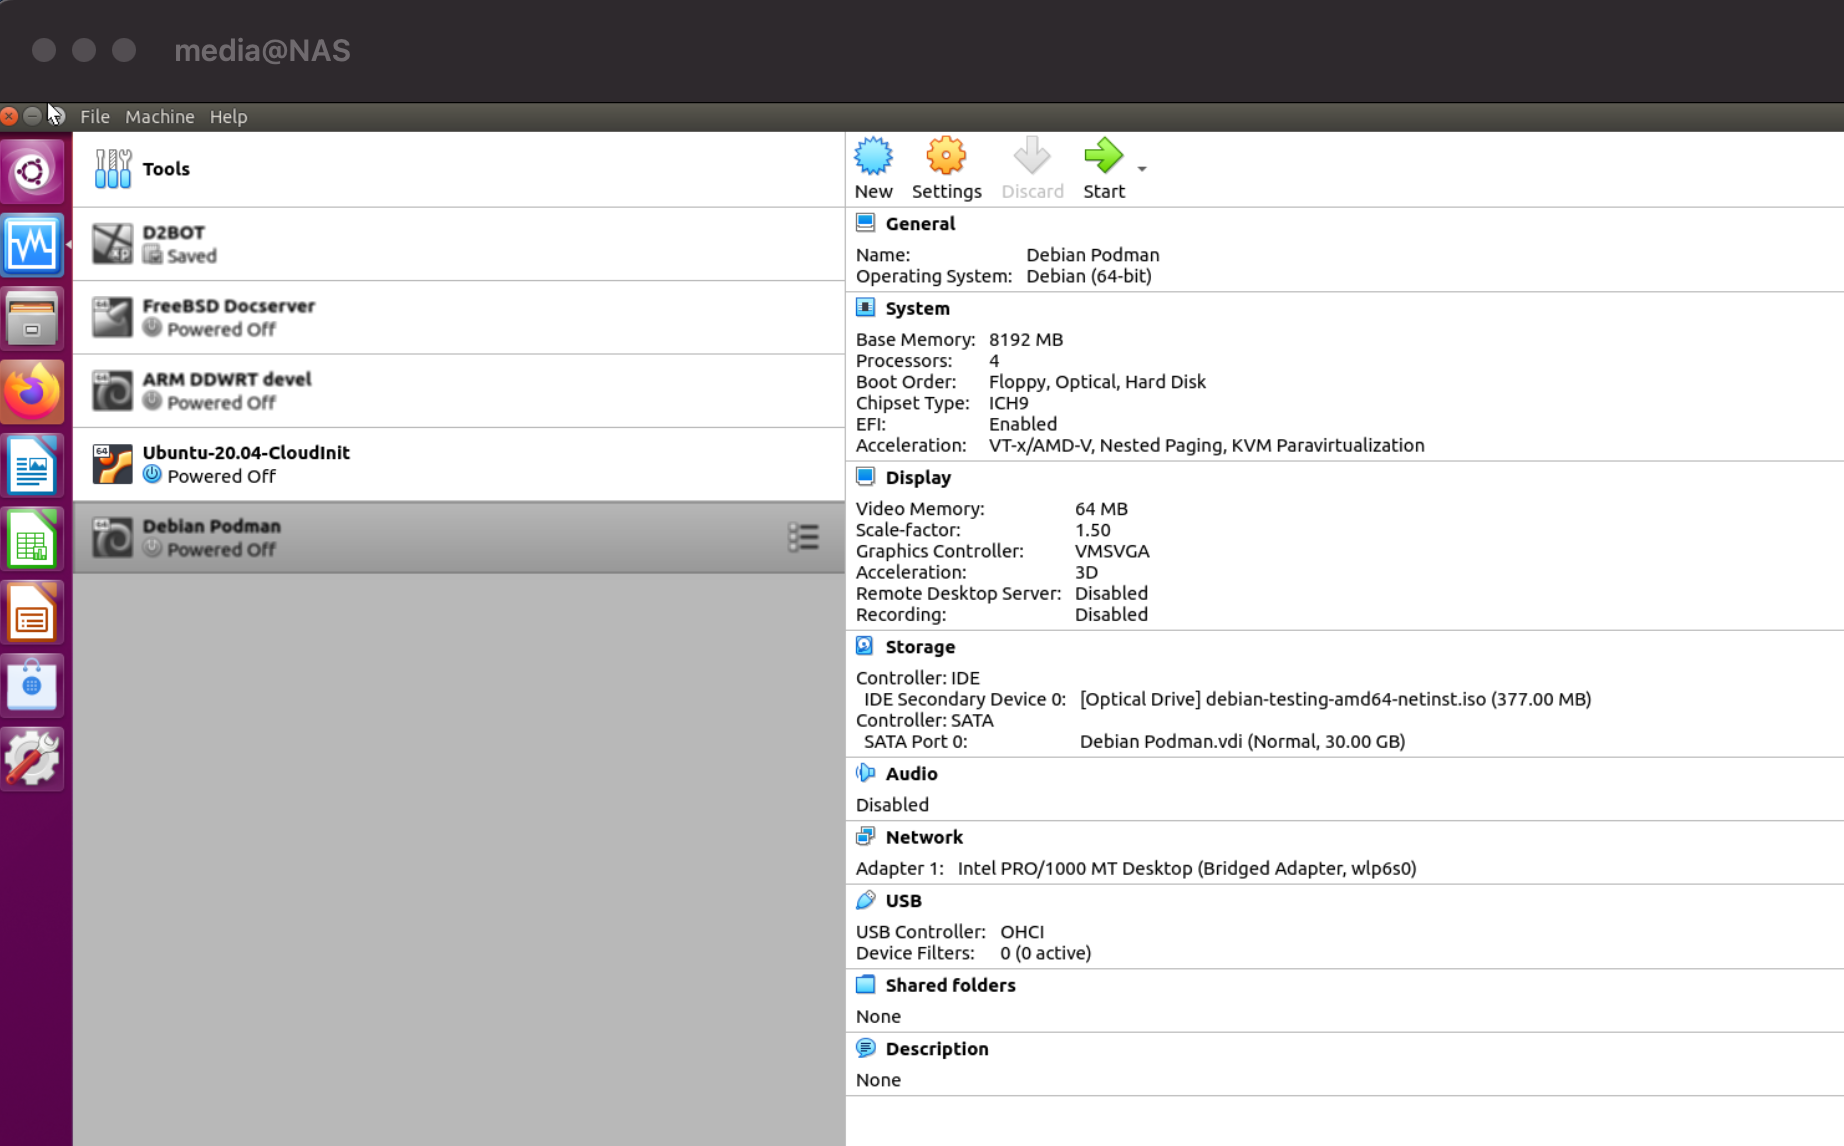The image size is (1844, 1146).
Task: Click the Shared folders folder icon
Action: tap(865, 985)
